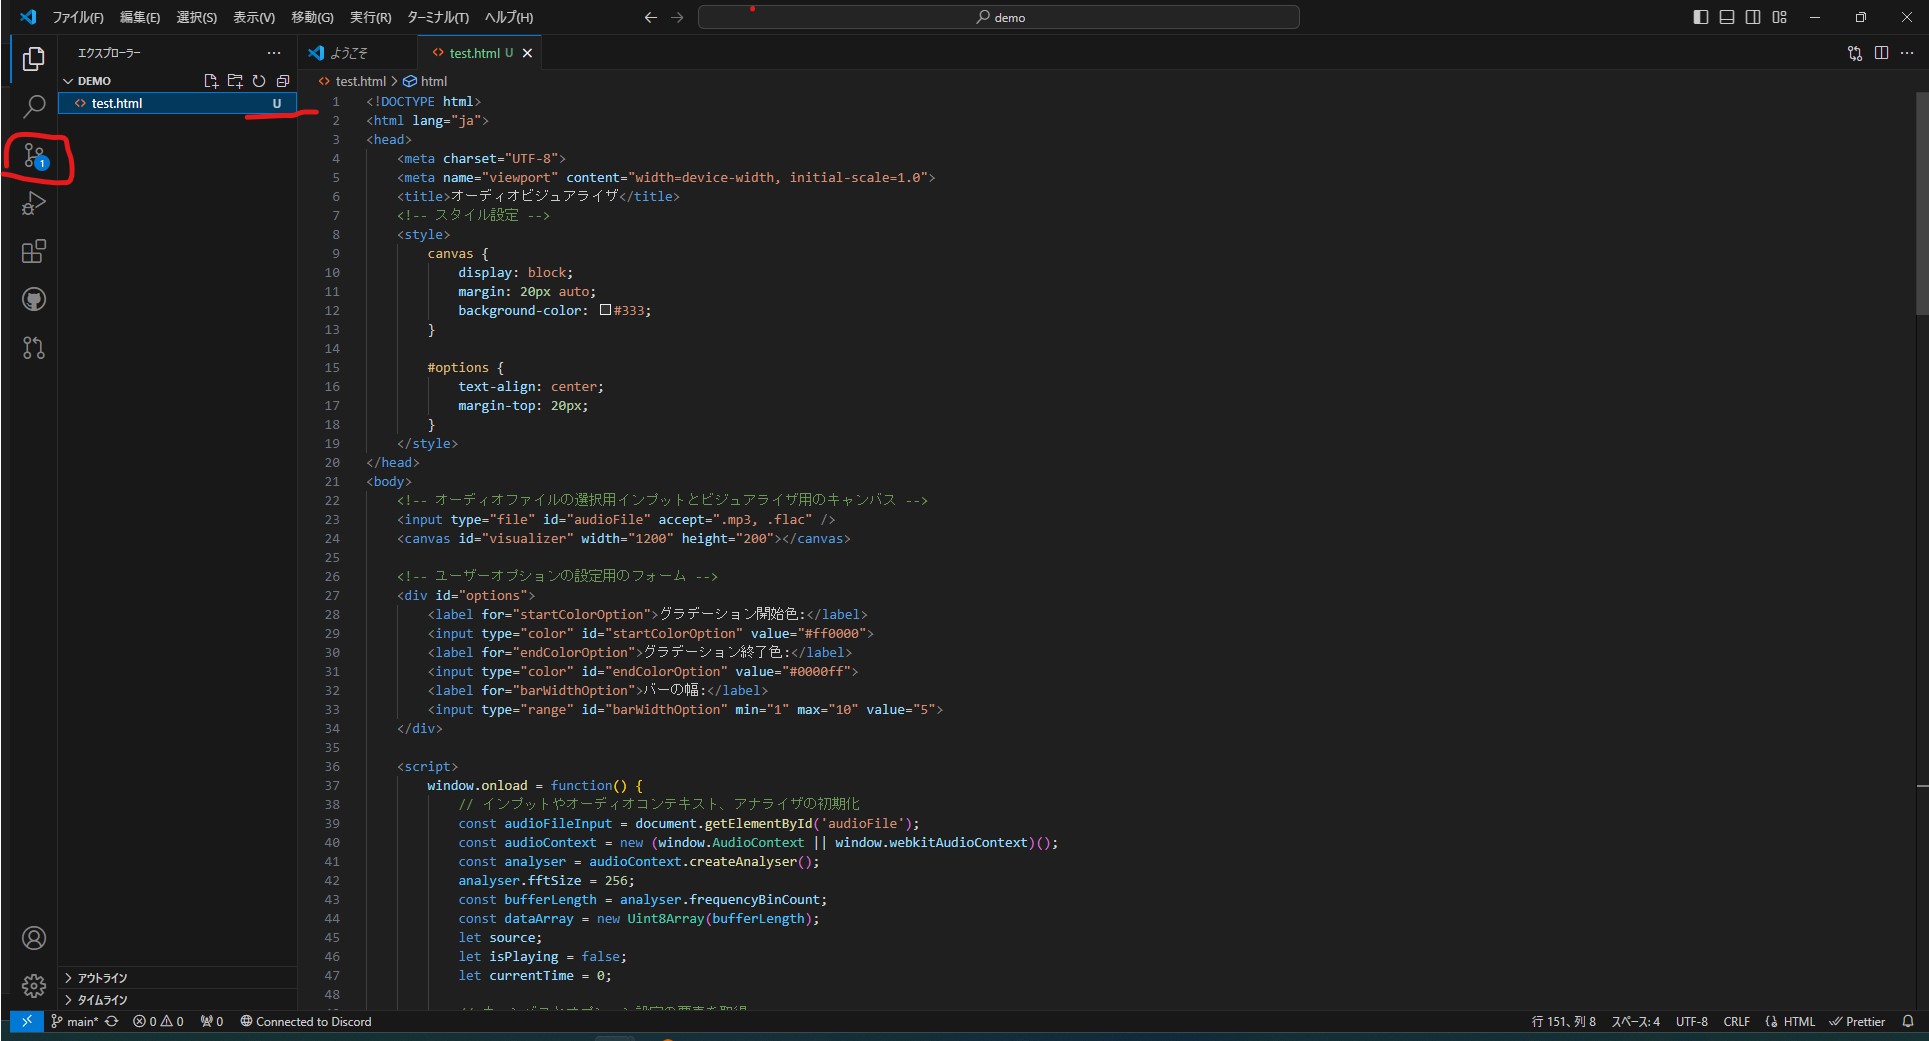Refresh the explorer file list
1929x1041 pixels.
coord(259,81)
